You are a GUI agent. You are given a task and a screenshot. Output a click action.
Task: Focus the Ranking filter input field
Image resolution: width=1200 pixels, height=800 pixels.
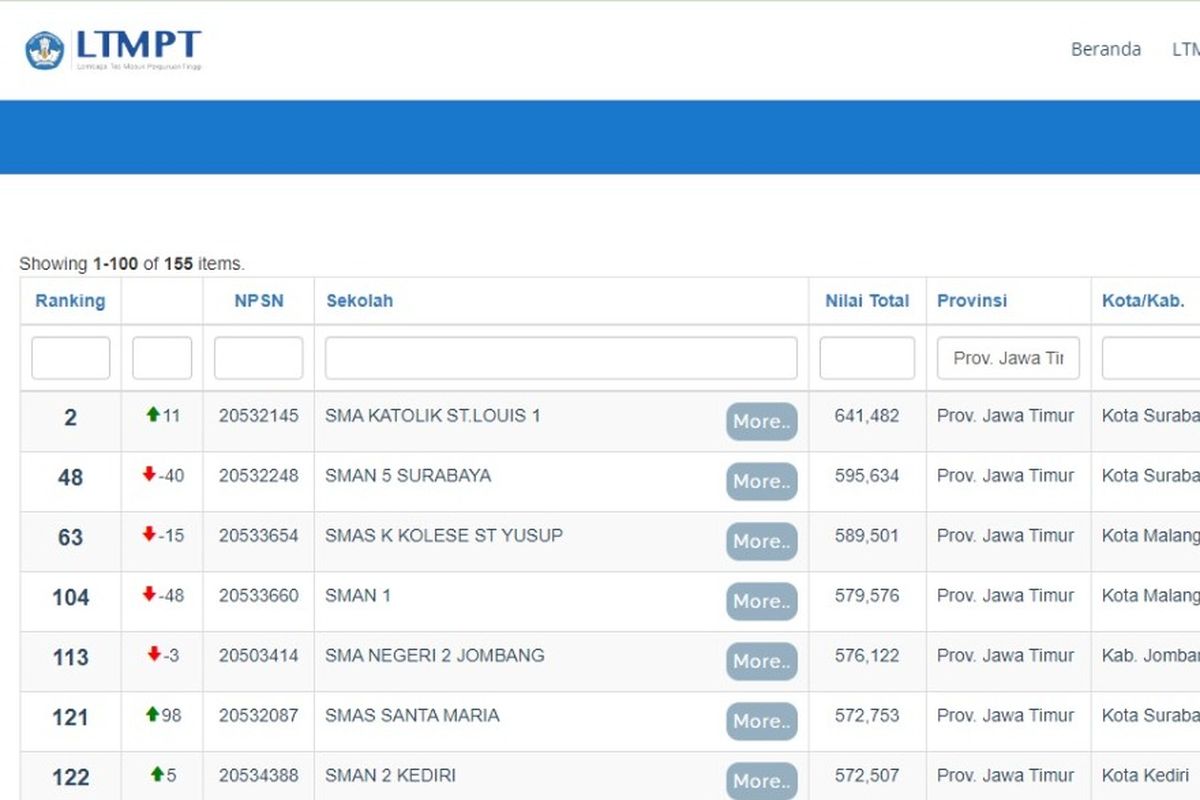(x=70, y=358)
